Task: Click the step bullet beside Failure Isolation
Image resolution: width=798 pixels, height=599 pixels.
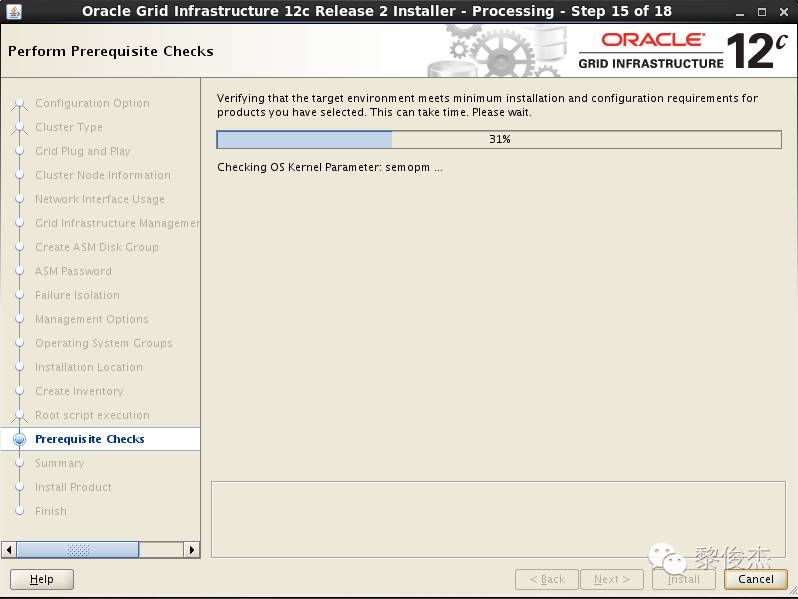Action: point(19,295)
